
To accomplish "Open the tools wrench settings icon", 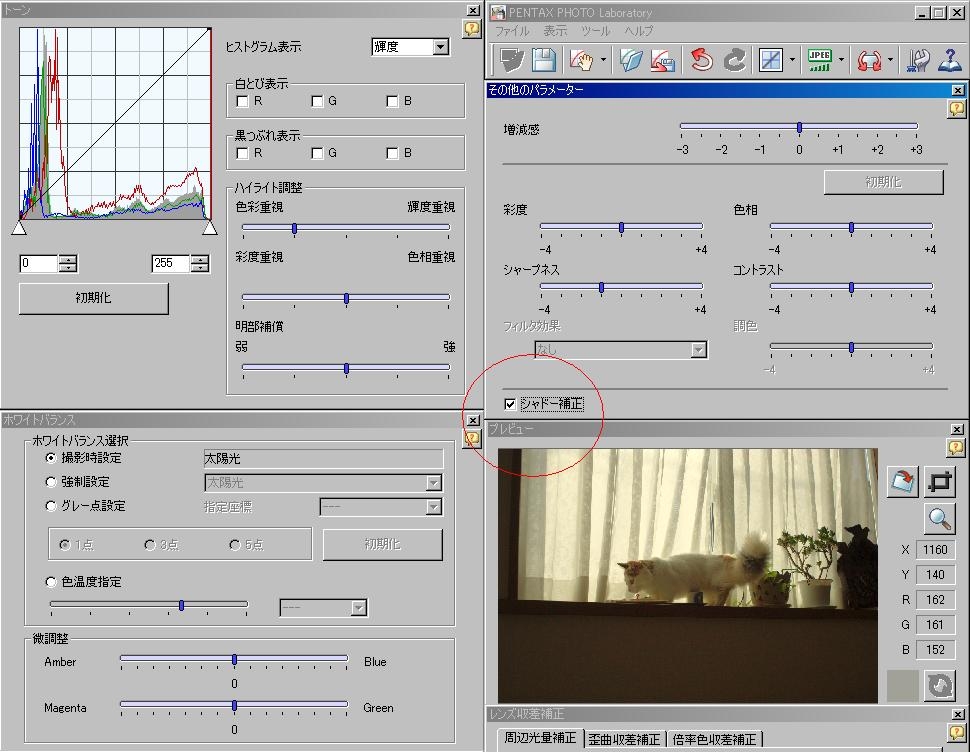I will [918, 60].
